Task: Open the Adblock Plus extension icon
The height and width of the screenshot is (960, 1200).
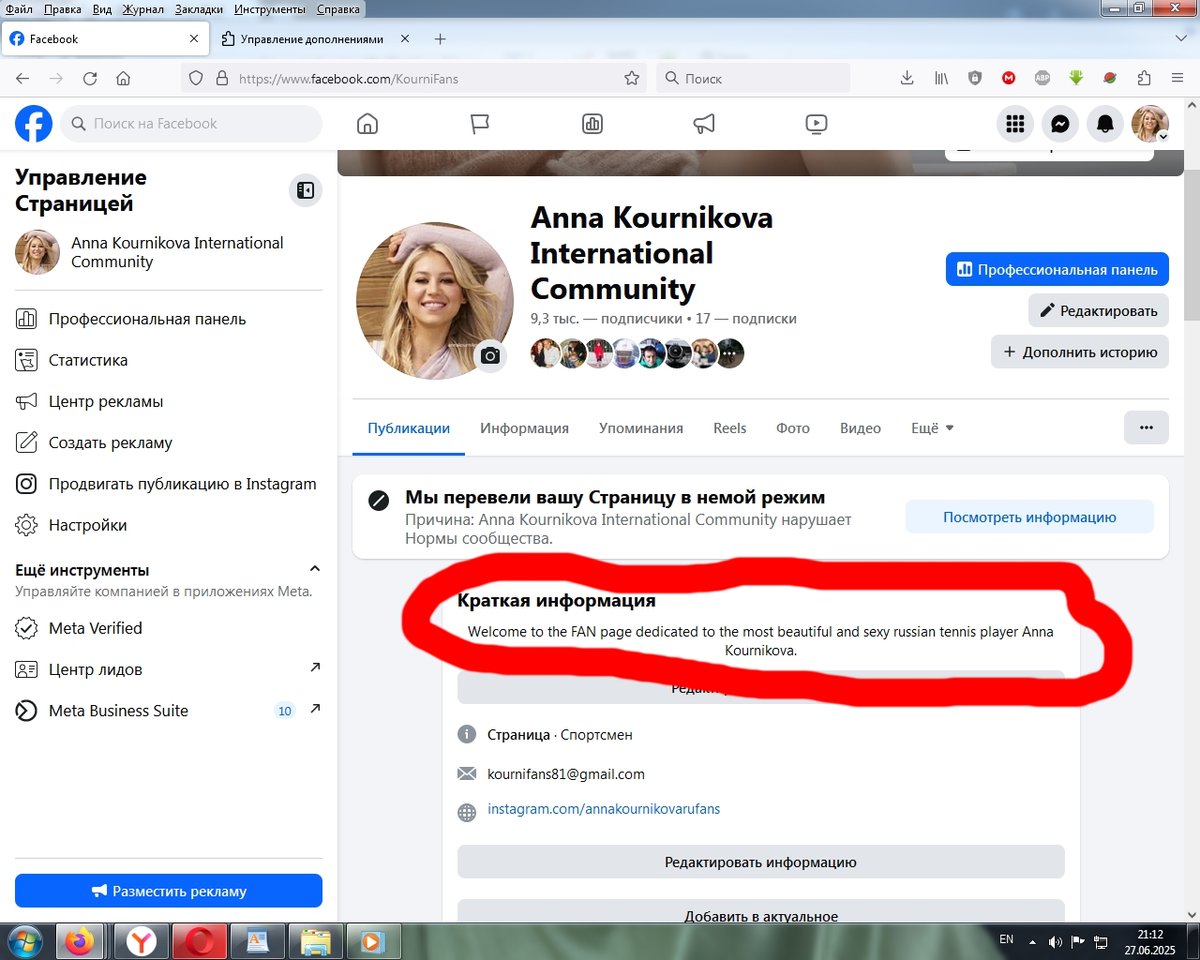Action: [x=1042, y=78]
